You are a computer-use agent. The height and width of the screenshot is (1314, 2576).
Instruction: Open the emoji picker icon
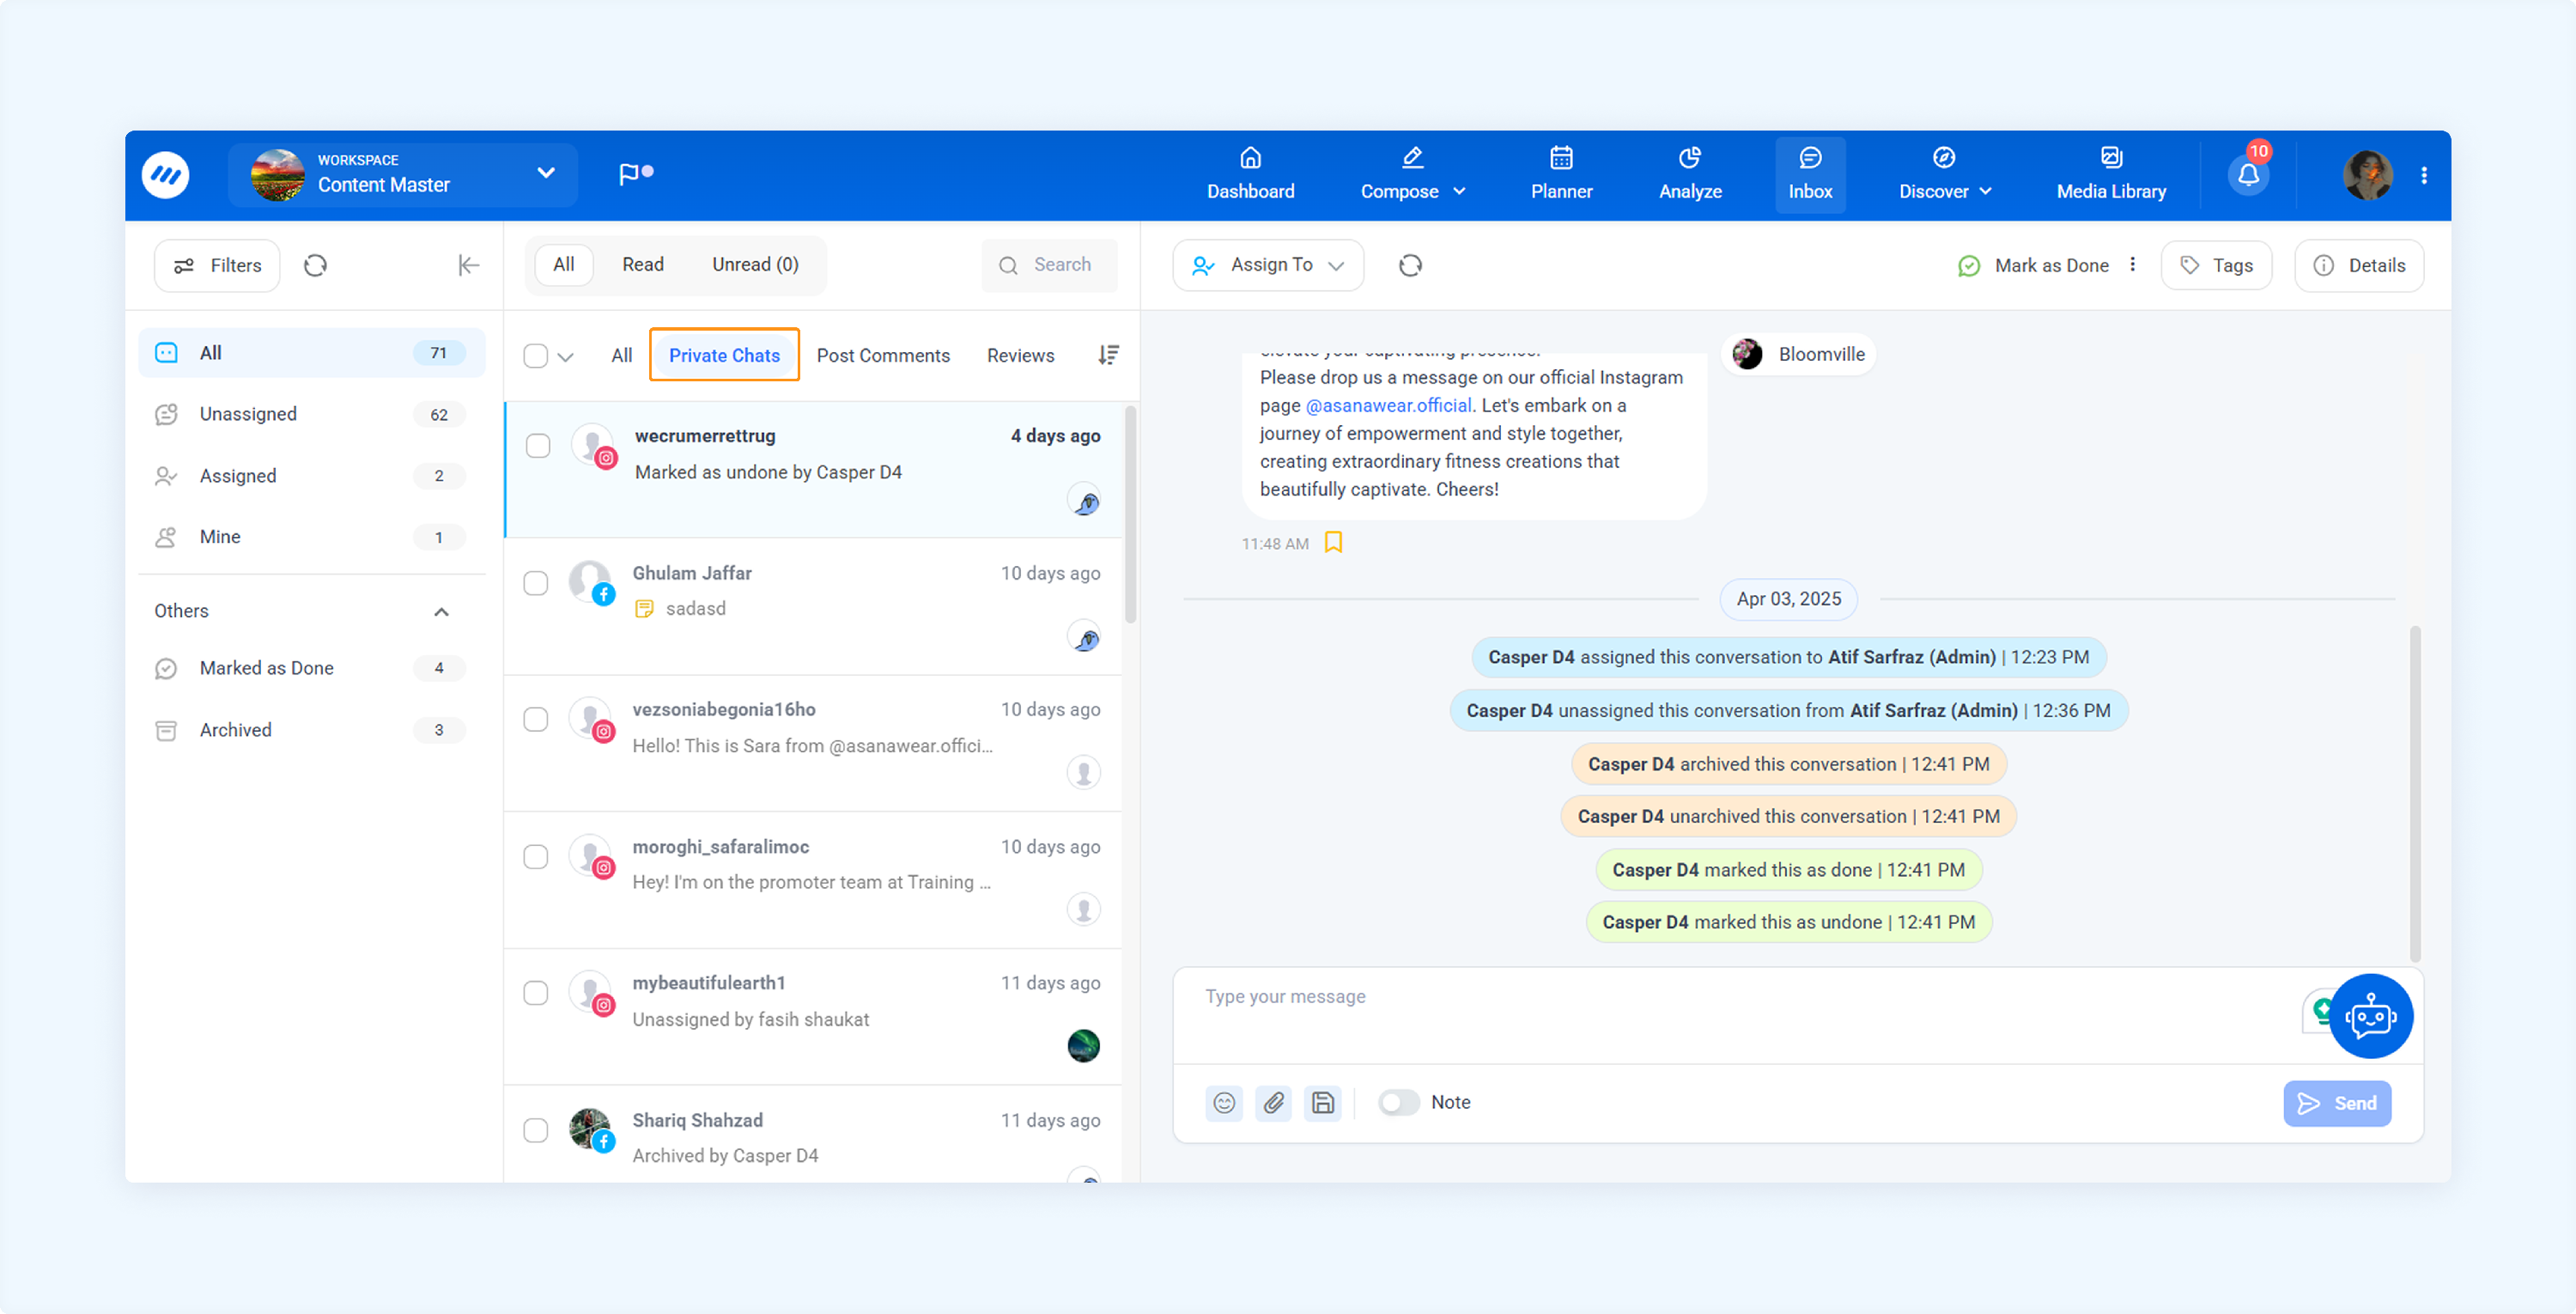coord(1224,1103)
